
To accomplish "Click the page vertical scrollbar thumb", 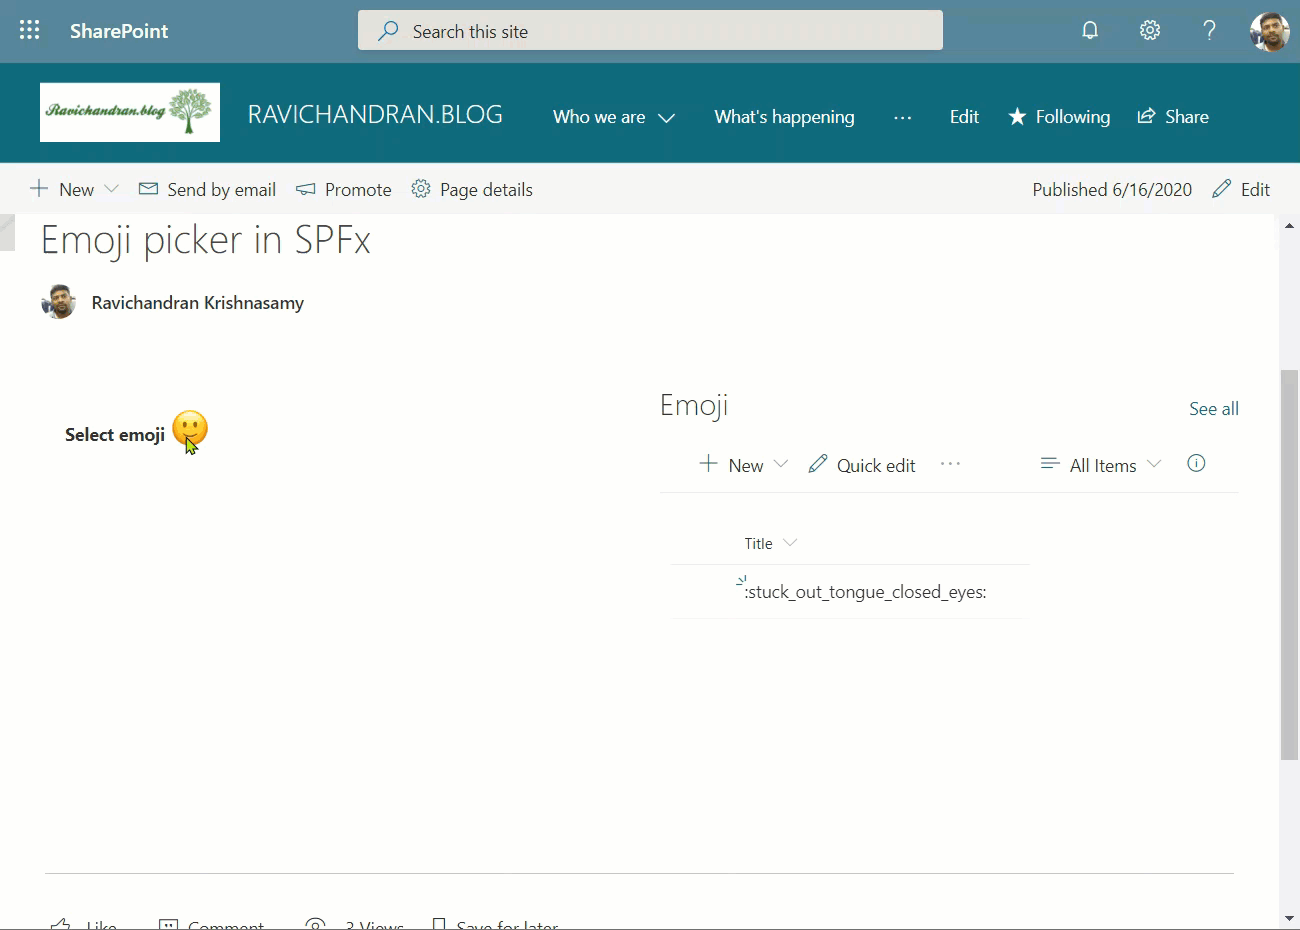I will (1289, 565).
